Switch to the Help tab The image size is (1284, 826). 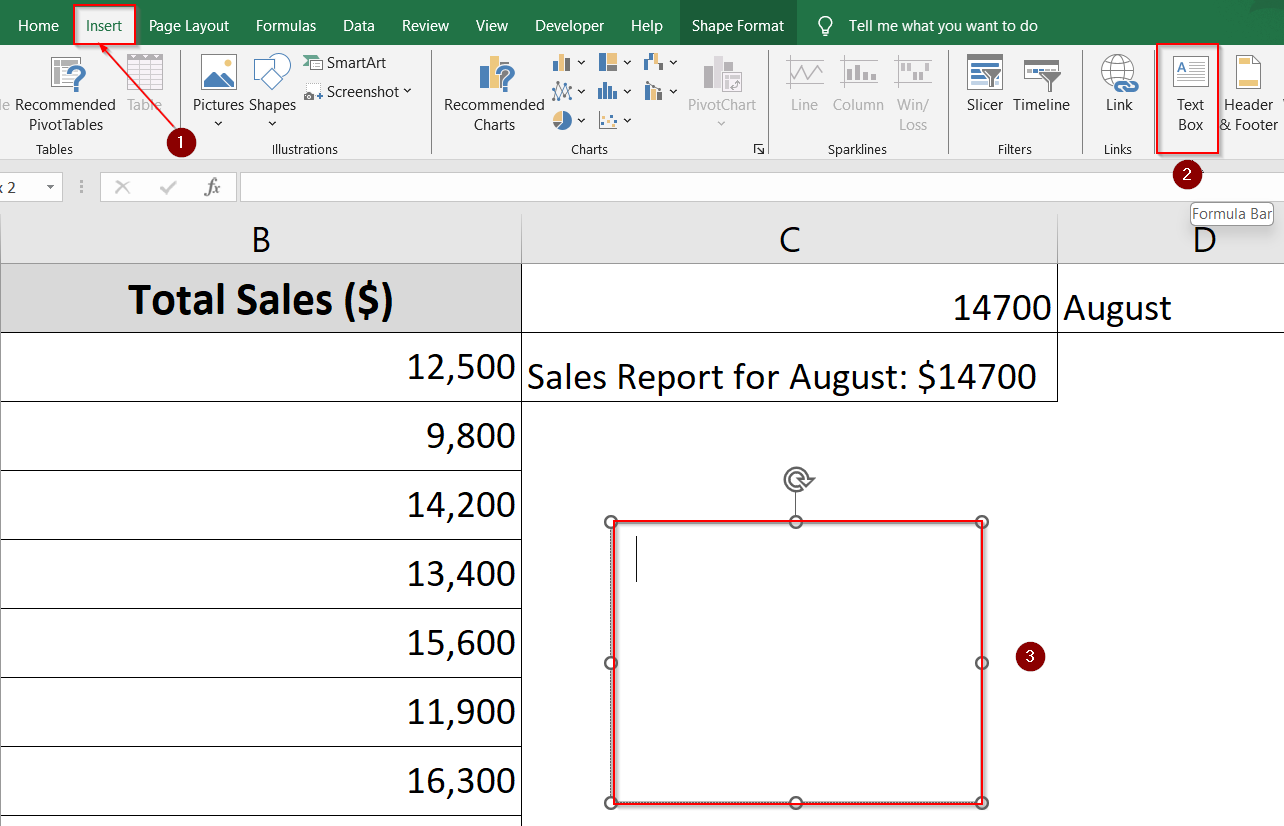coord(647,25)
